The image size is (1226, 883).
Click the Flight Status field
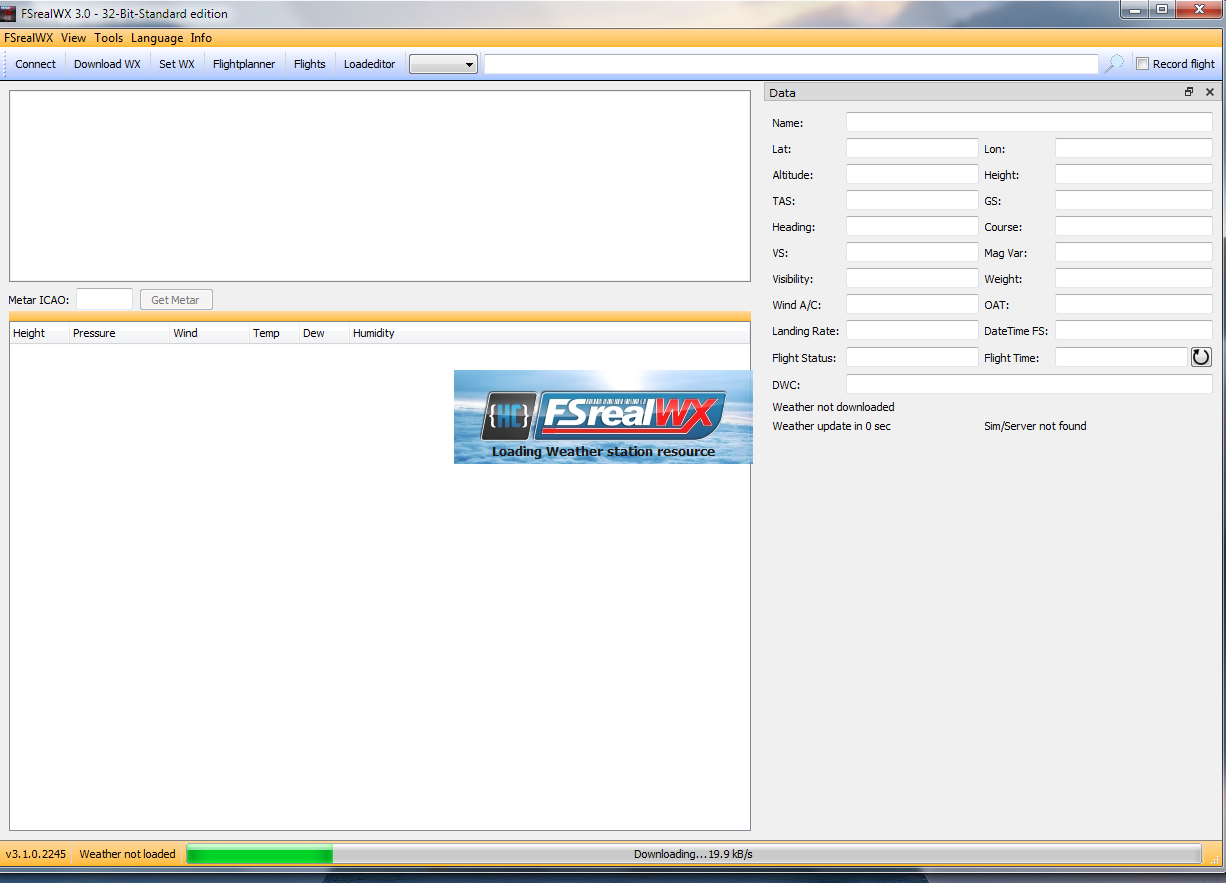point(912,356)
